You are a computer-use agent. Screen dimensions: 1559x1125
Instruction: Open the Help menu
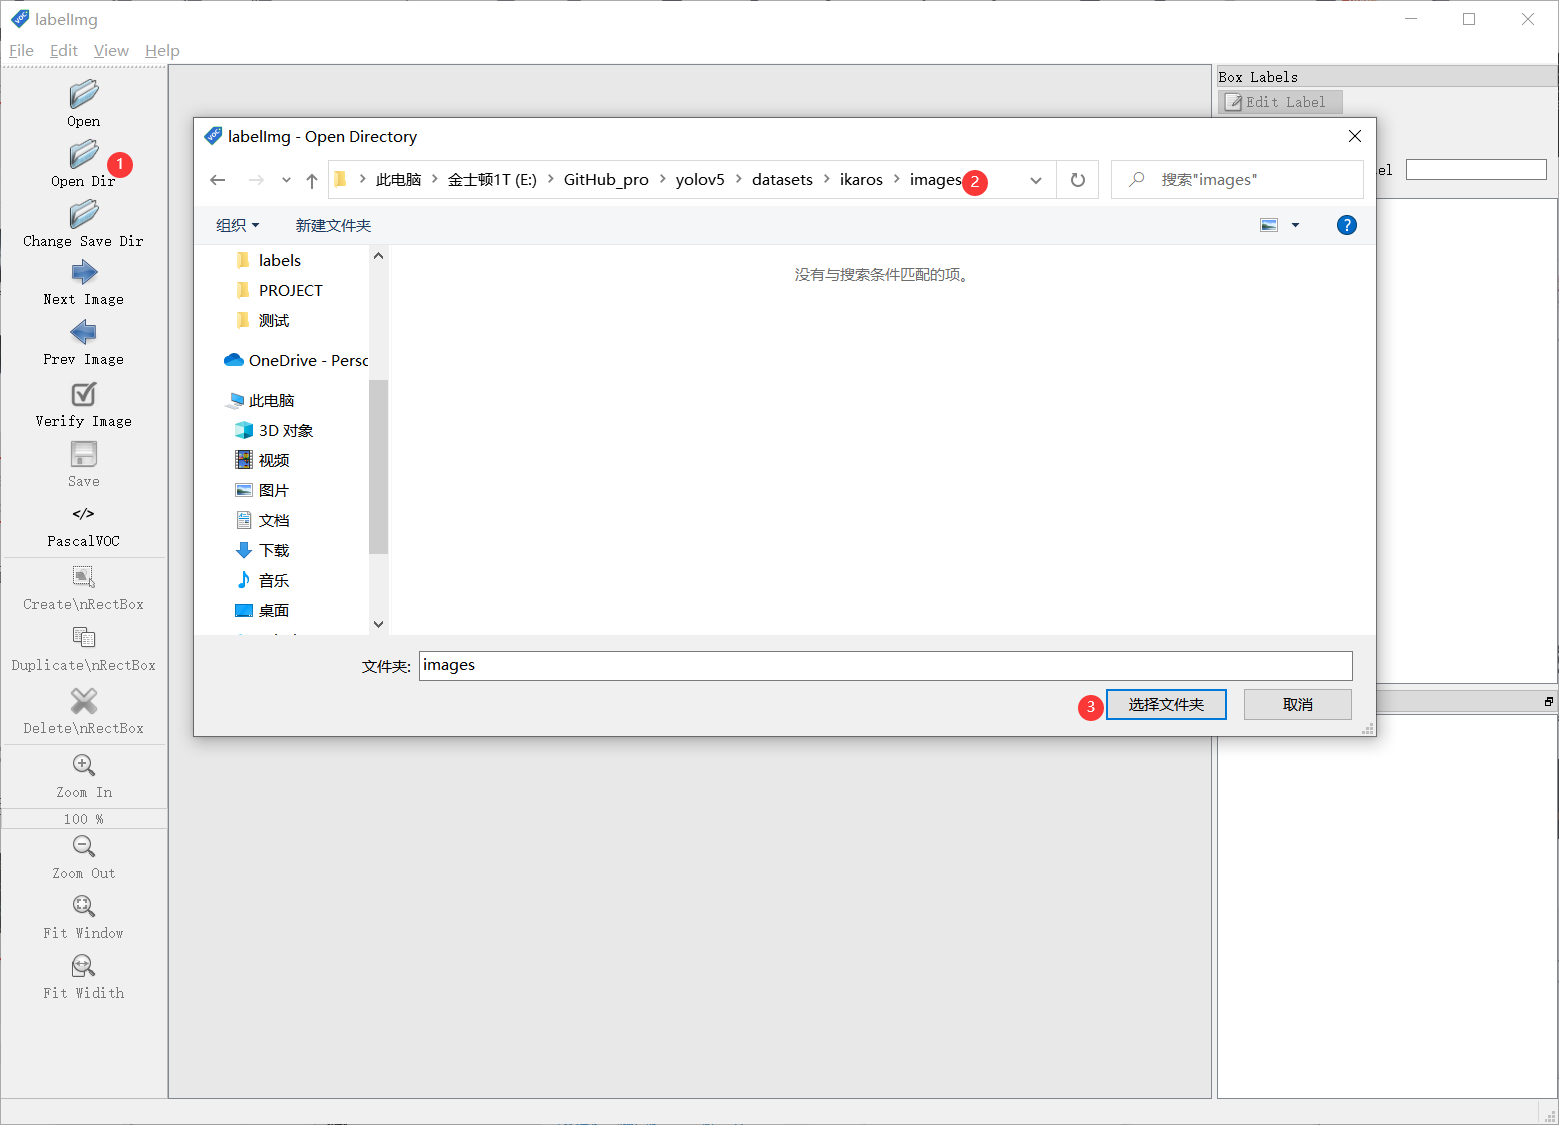tap(162, 51)
